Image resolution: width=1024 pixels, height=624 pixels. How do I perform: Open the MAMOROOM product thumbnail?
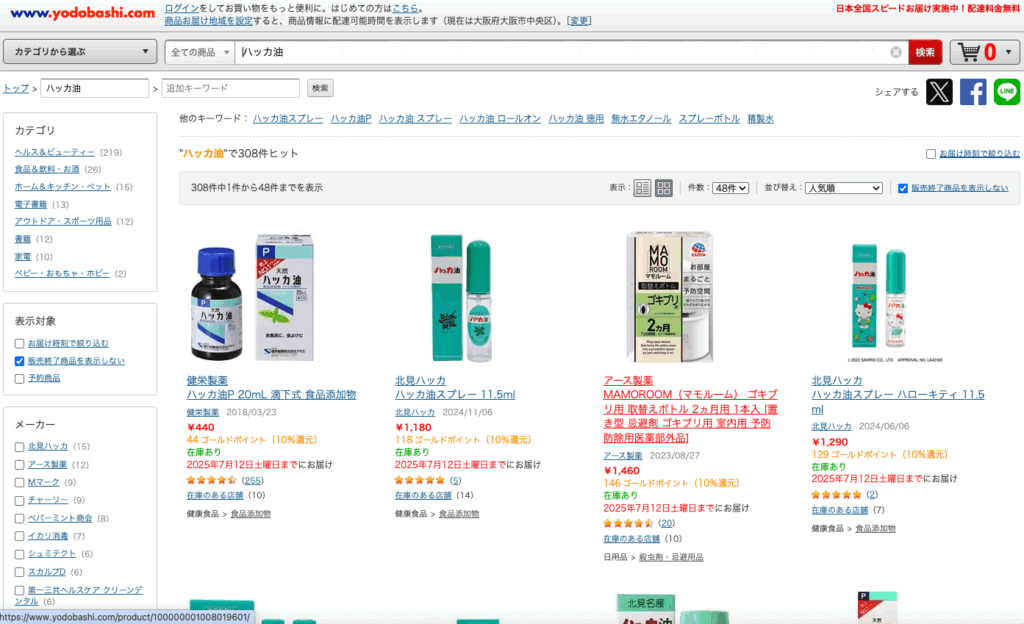coord(670,296)
